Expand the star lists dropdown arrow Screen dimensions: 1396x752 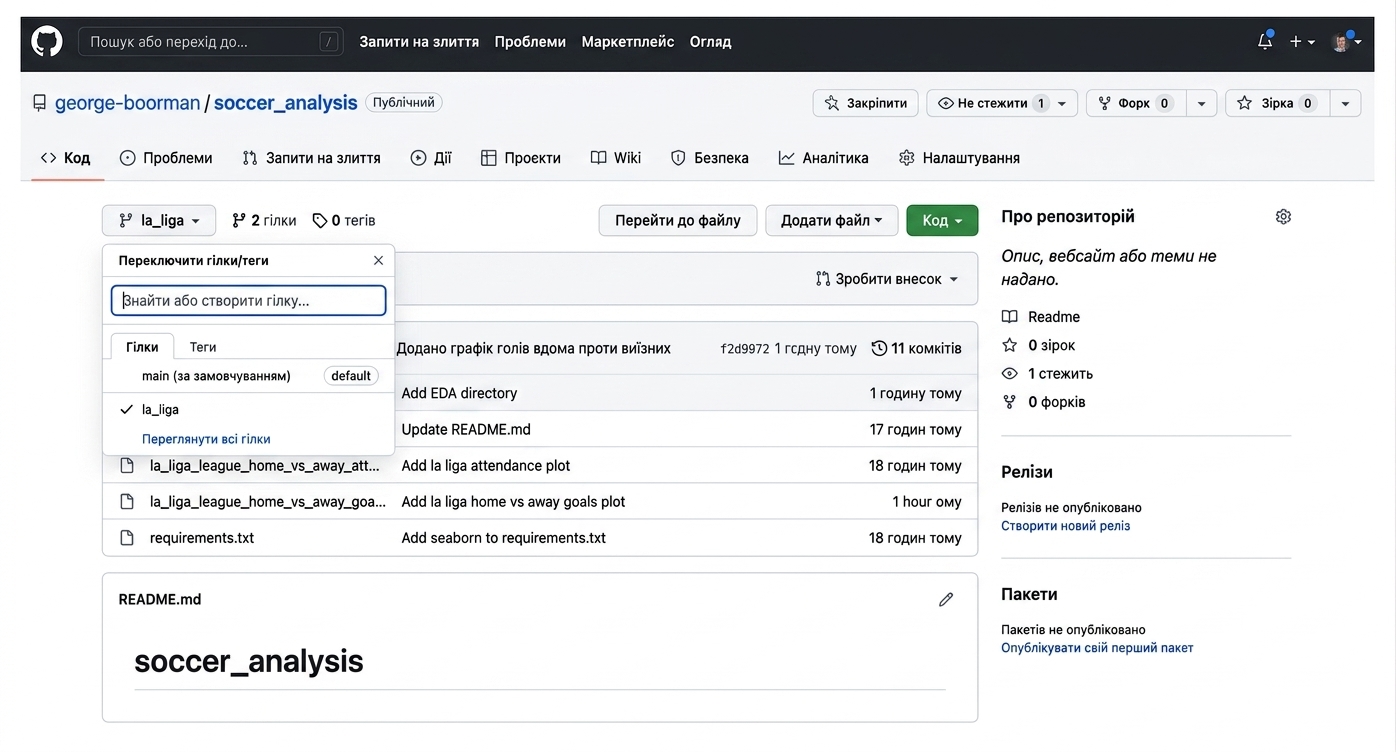(x=1345, y=103)
